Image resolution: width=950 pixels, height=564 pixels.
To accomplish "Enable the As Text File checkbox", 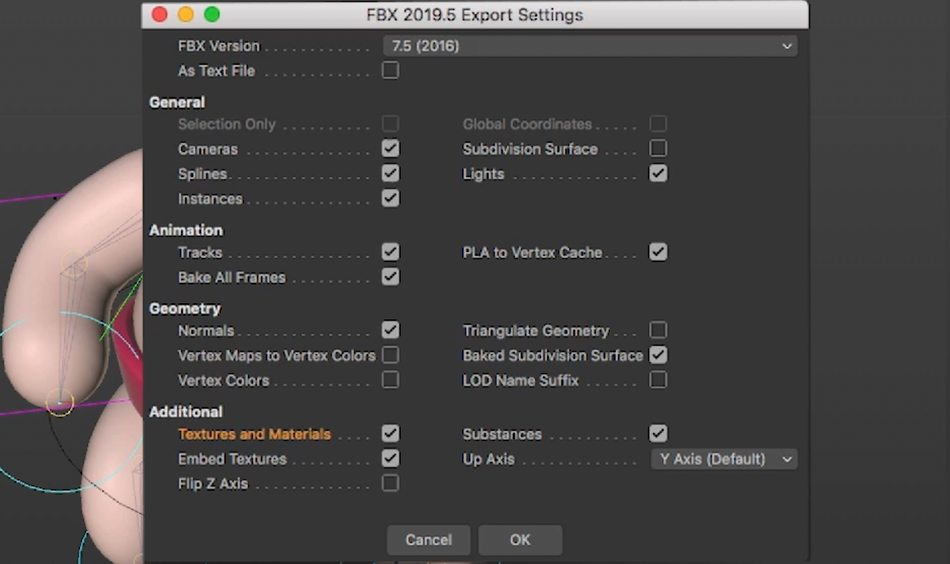I will (391, 70).
